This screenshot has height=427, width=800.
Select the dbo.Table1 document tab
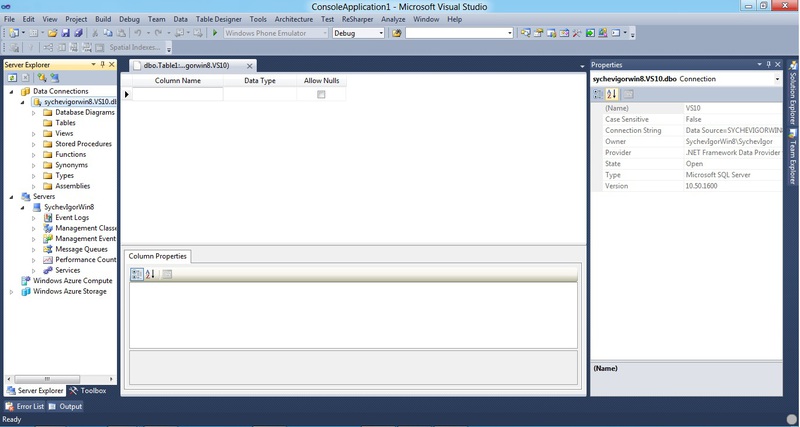187,66
